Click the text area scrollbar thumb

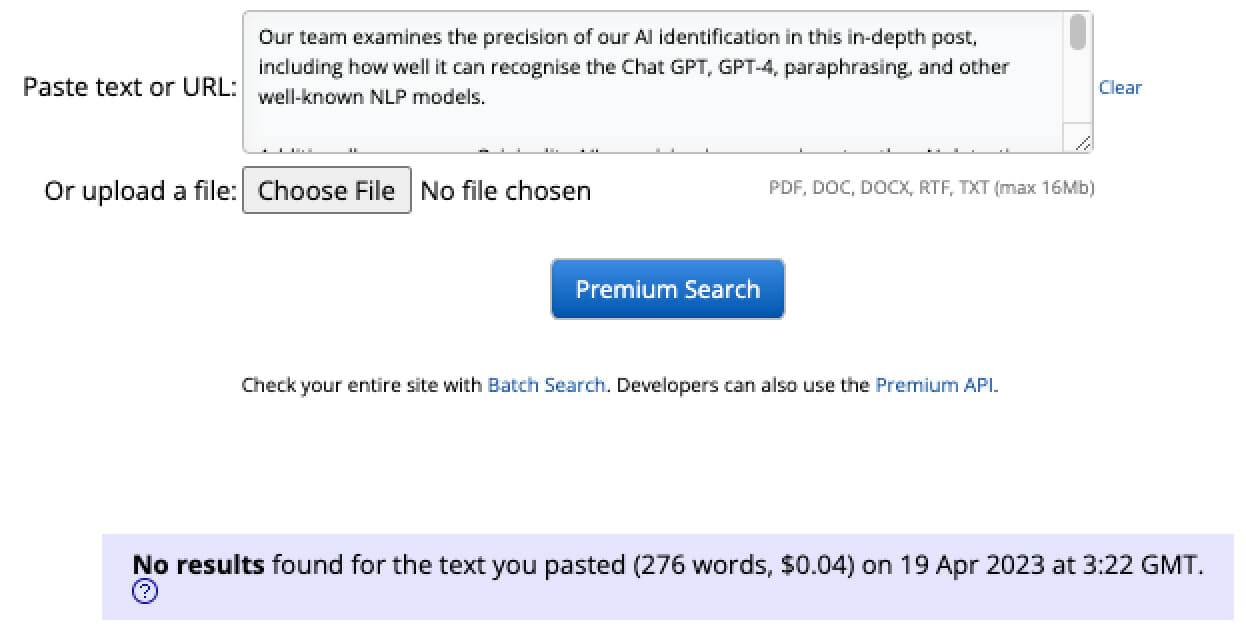coord(1077,32)
